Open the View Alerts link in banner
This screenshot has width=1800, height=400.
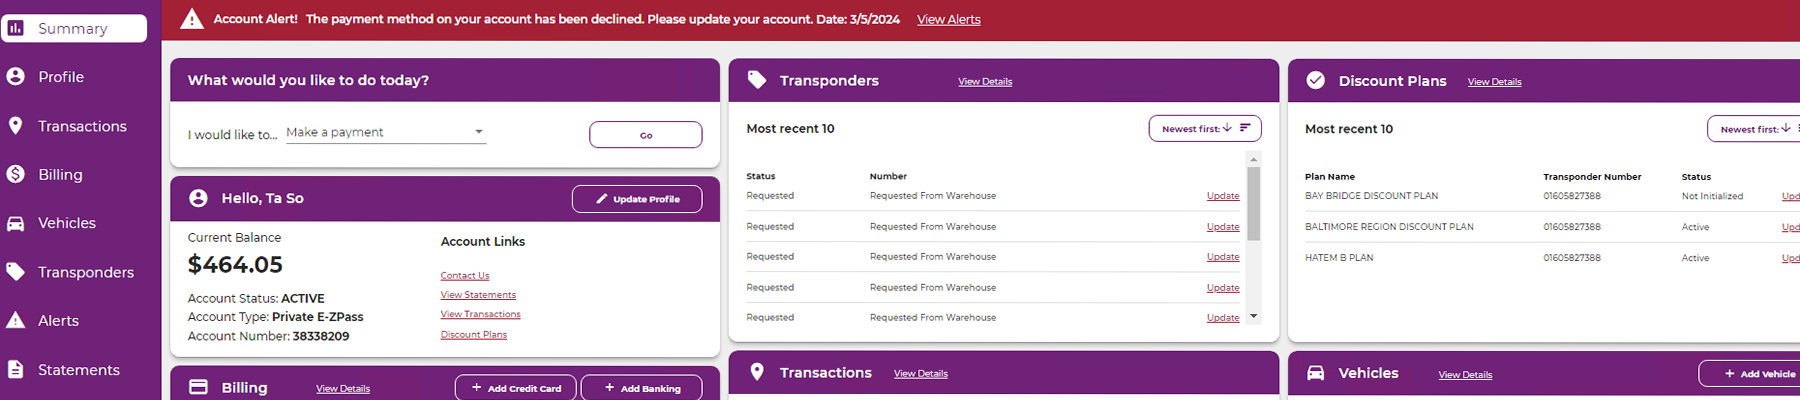(948, 19)
